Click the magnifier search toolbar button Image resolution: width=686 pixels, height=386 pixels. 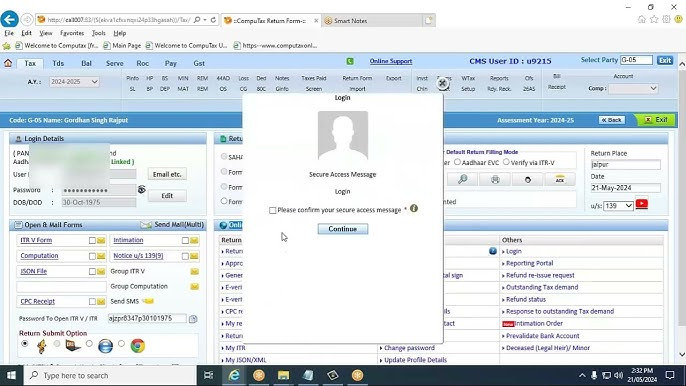point(462,179)
